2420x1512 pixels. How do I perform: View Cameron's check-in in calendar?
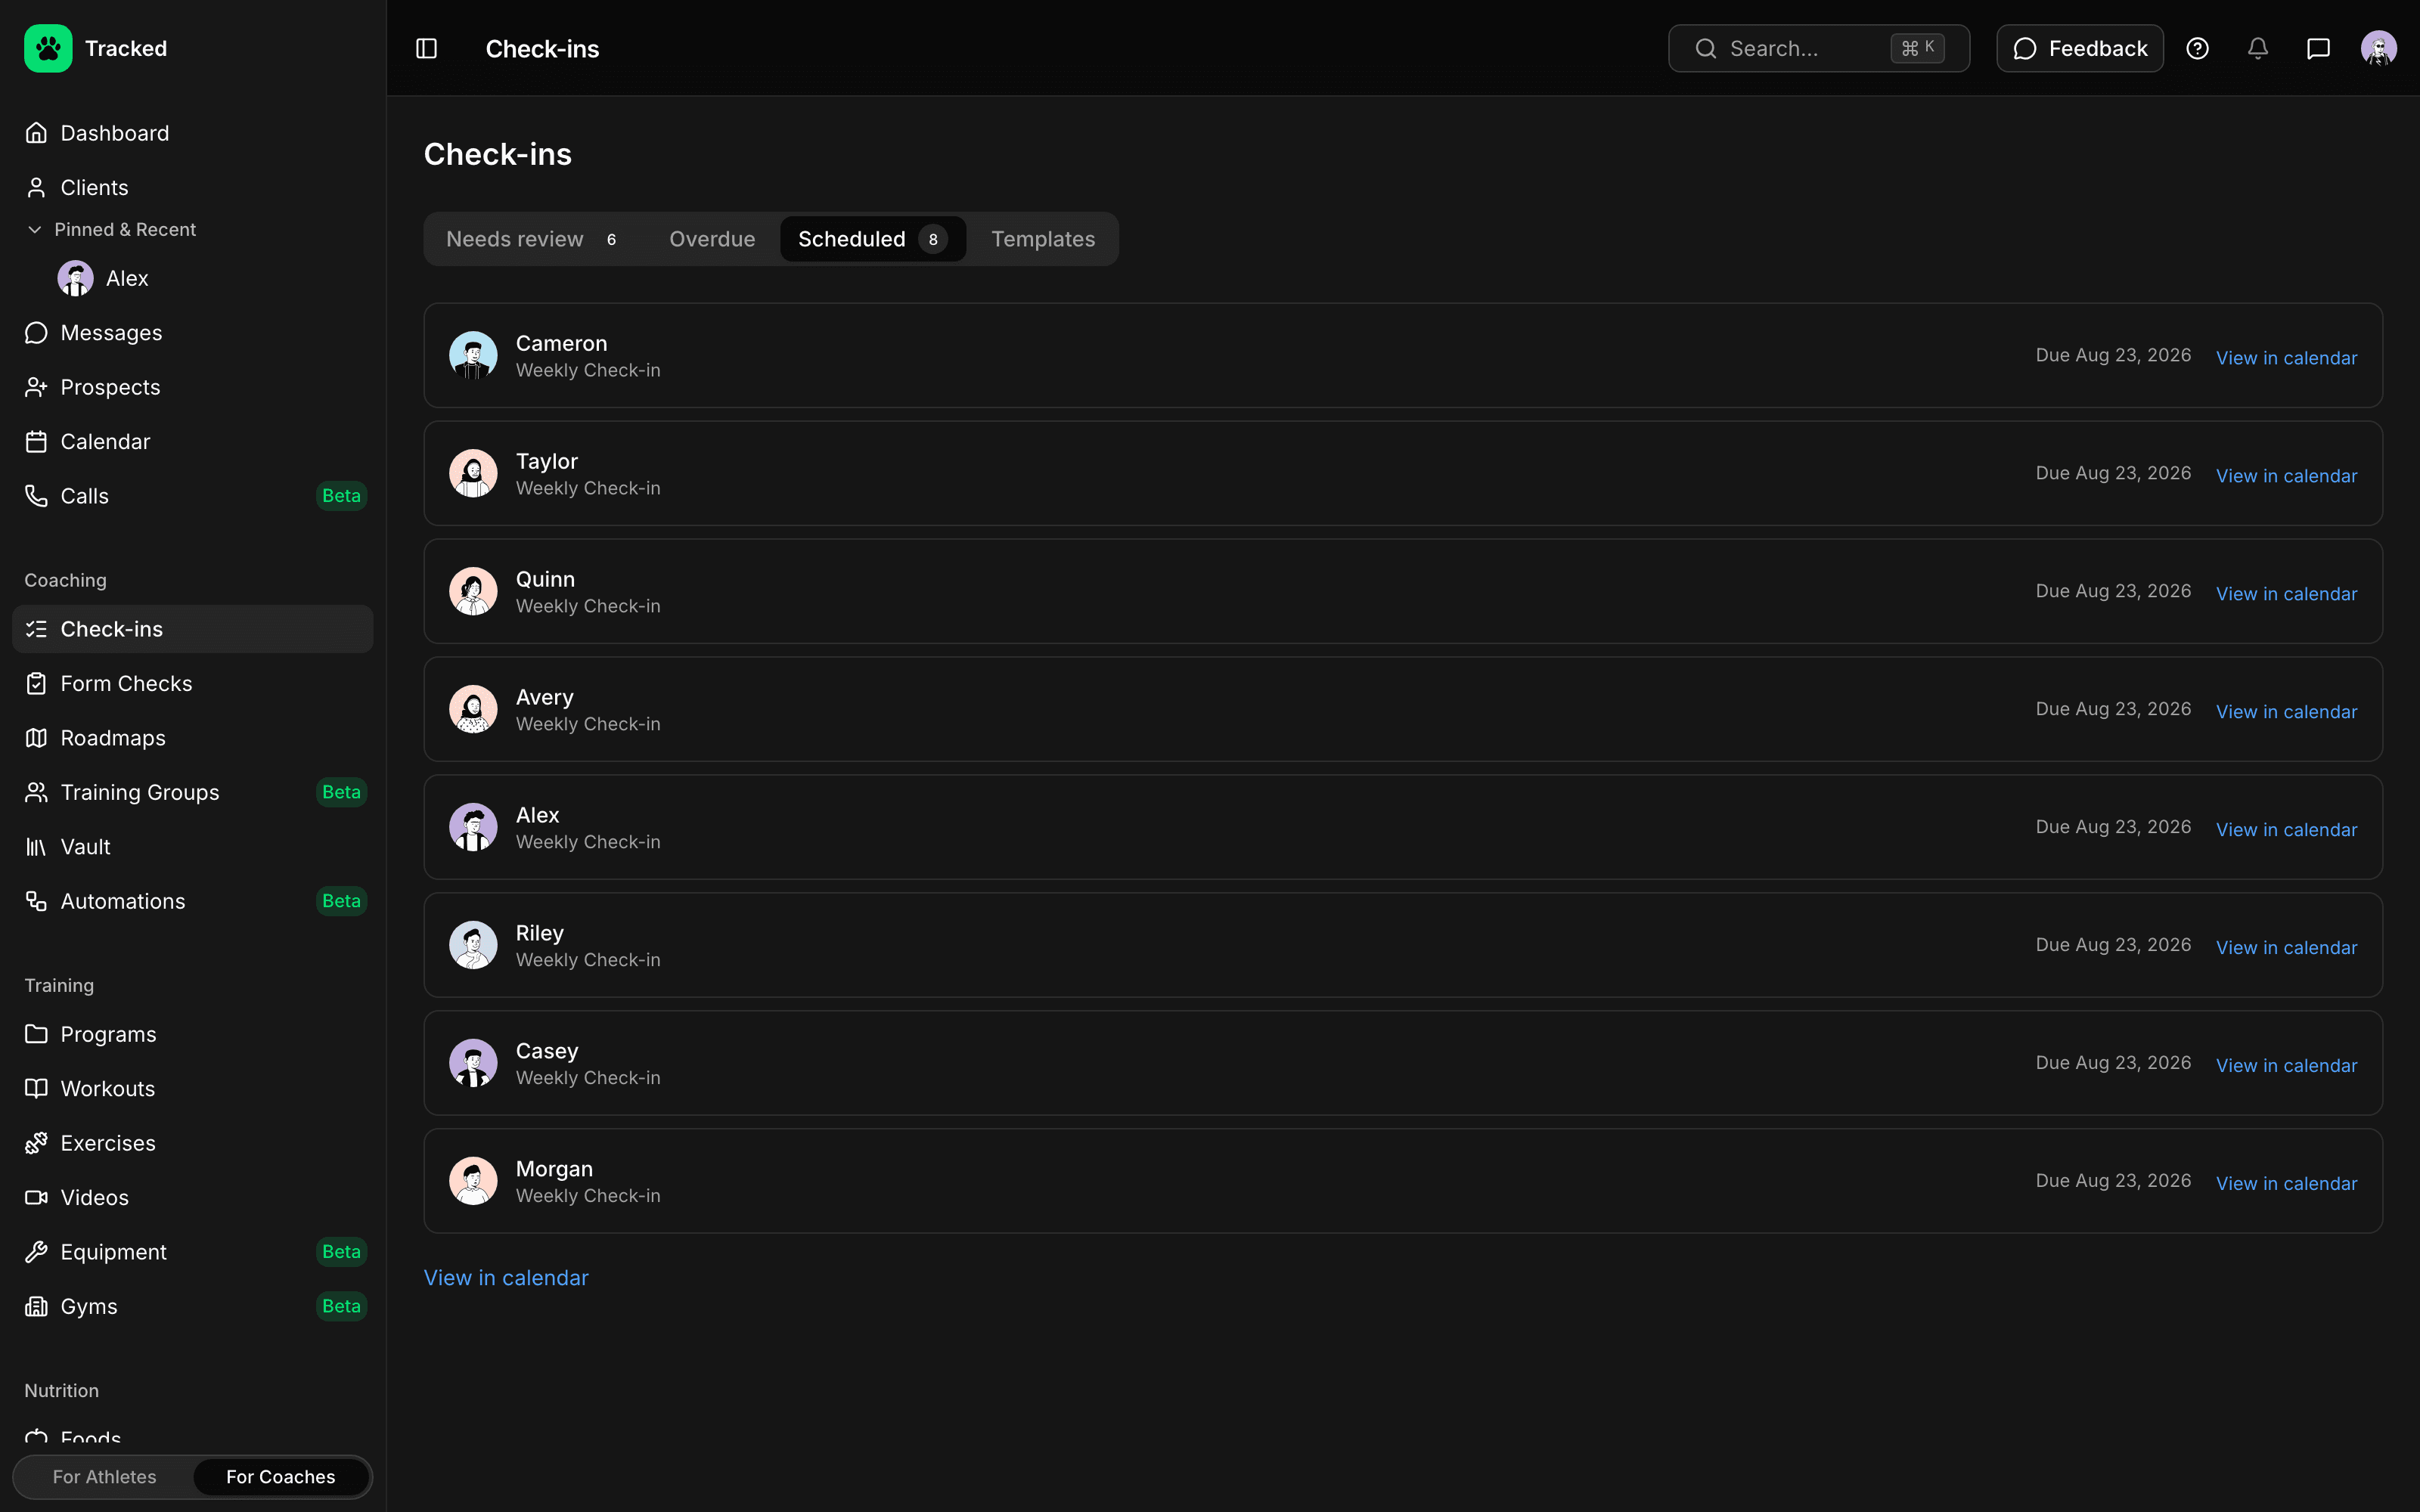(2286, 358)
